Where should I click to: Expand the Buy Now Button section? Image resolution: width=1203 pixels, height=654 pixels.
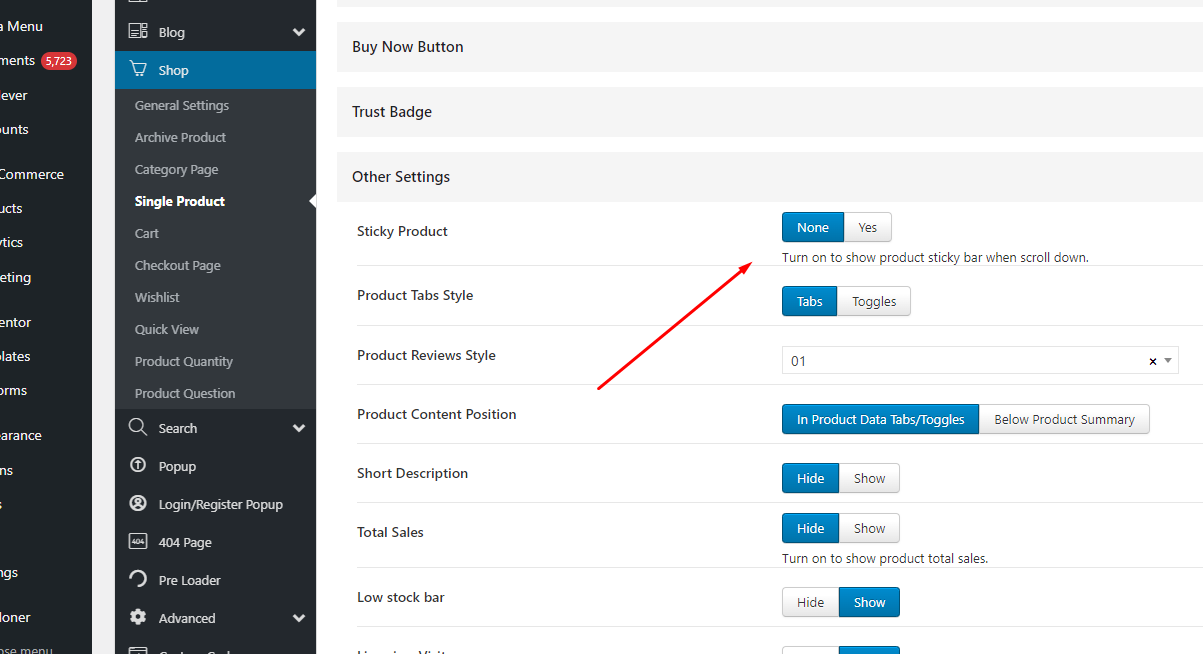pos(770,47)
